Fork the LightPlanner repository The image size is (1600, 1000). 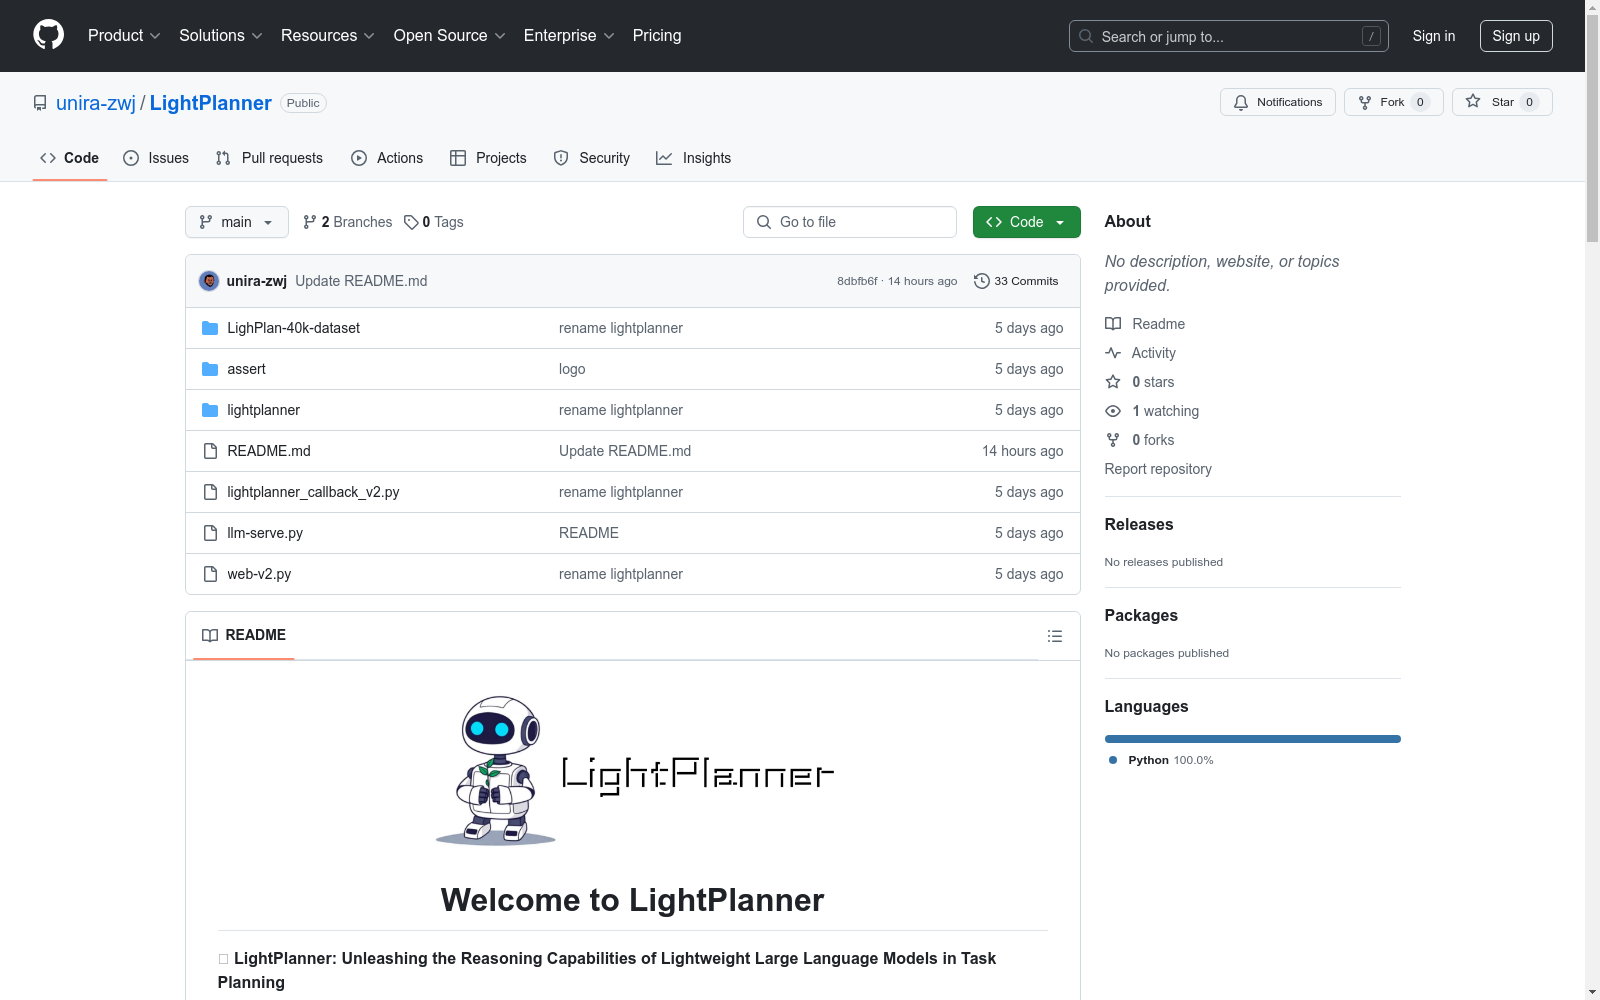coord(1393,102)
